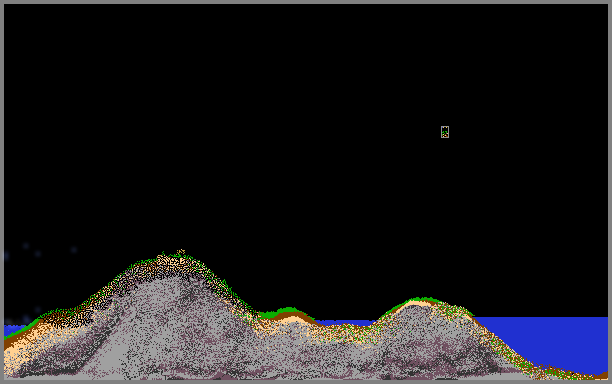
Task: Click the small gray-framed box floating in the sky
Action: (x=445, y=132)
